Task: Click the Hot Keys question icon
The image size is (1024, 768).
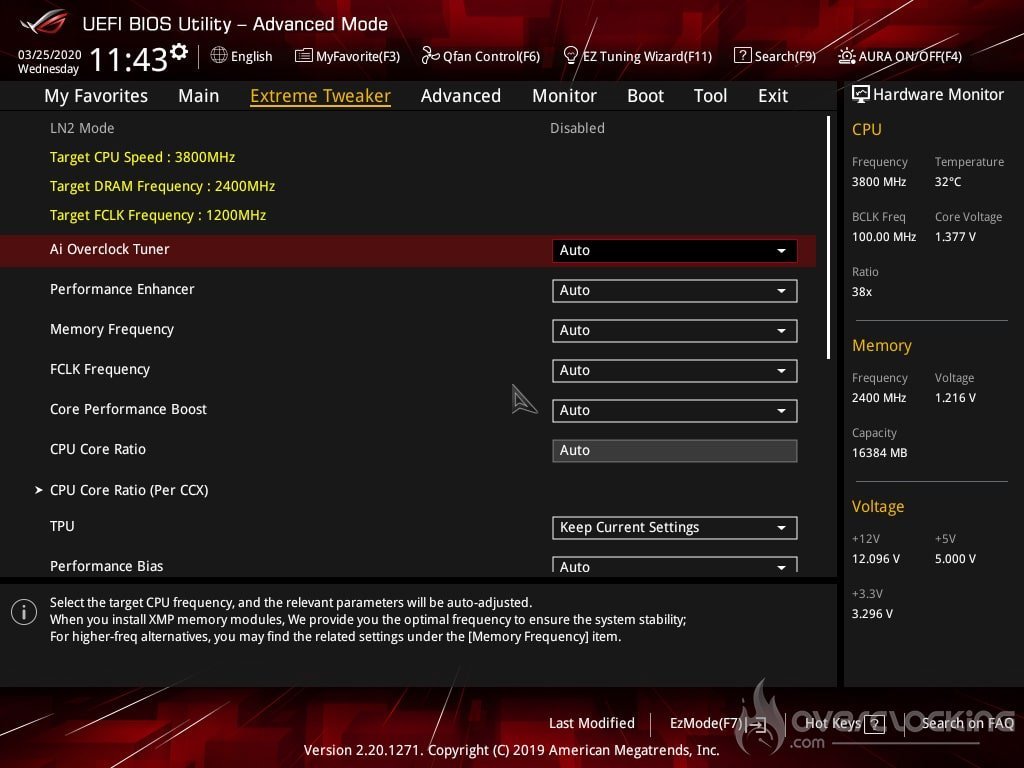Action: (x=874, y=724)
